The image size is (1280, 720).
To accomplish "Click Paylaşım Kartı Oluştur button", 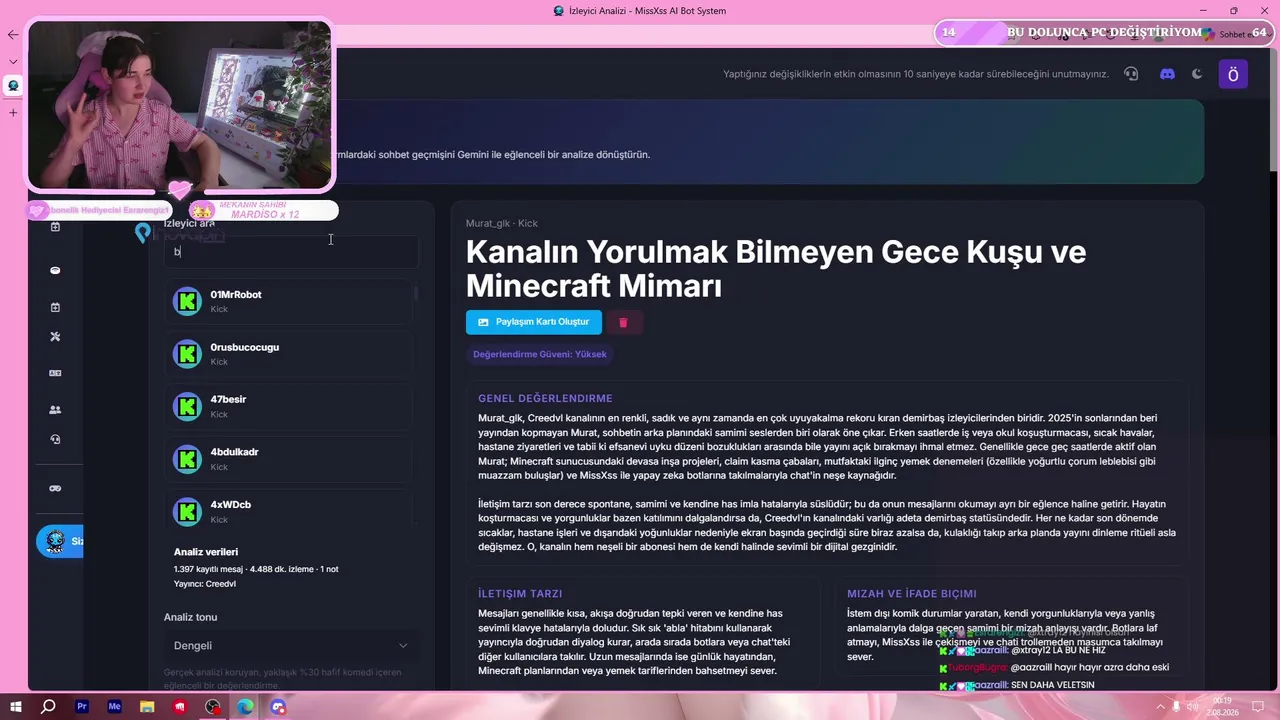I will click(534, 322).
